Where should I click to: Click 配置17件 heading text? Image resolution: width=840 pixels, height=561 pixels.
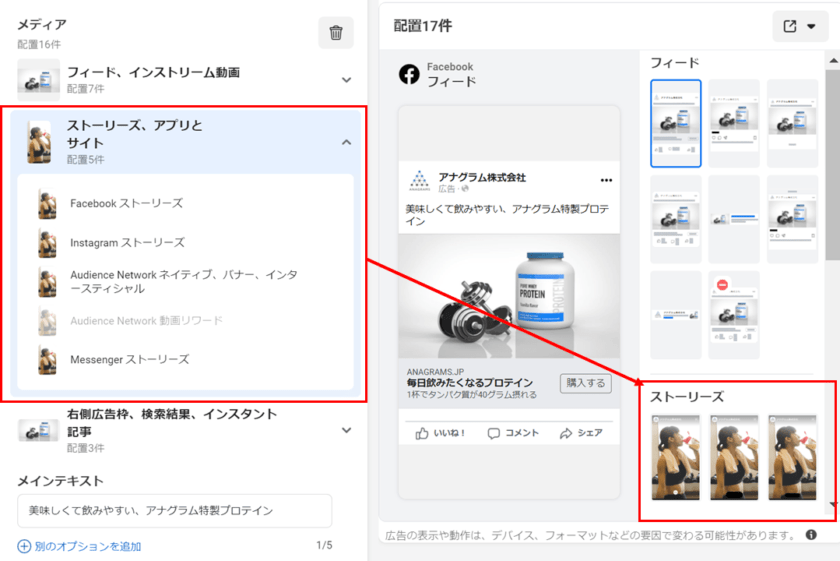click(423, 26)
